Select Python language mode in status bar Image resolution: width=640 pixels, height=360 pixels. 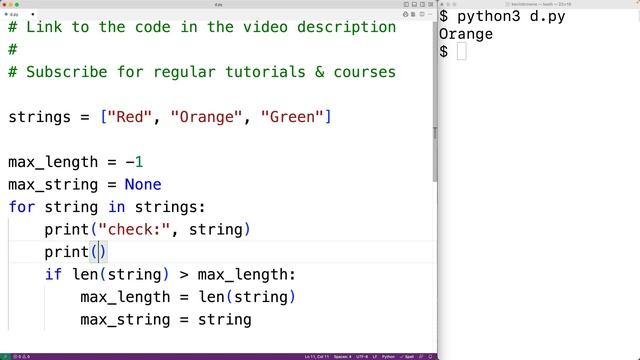point(388,357)
